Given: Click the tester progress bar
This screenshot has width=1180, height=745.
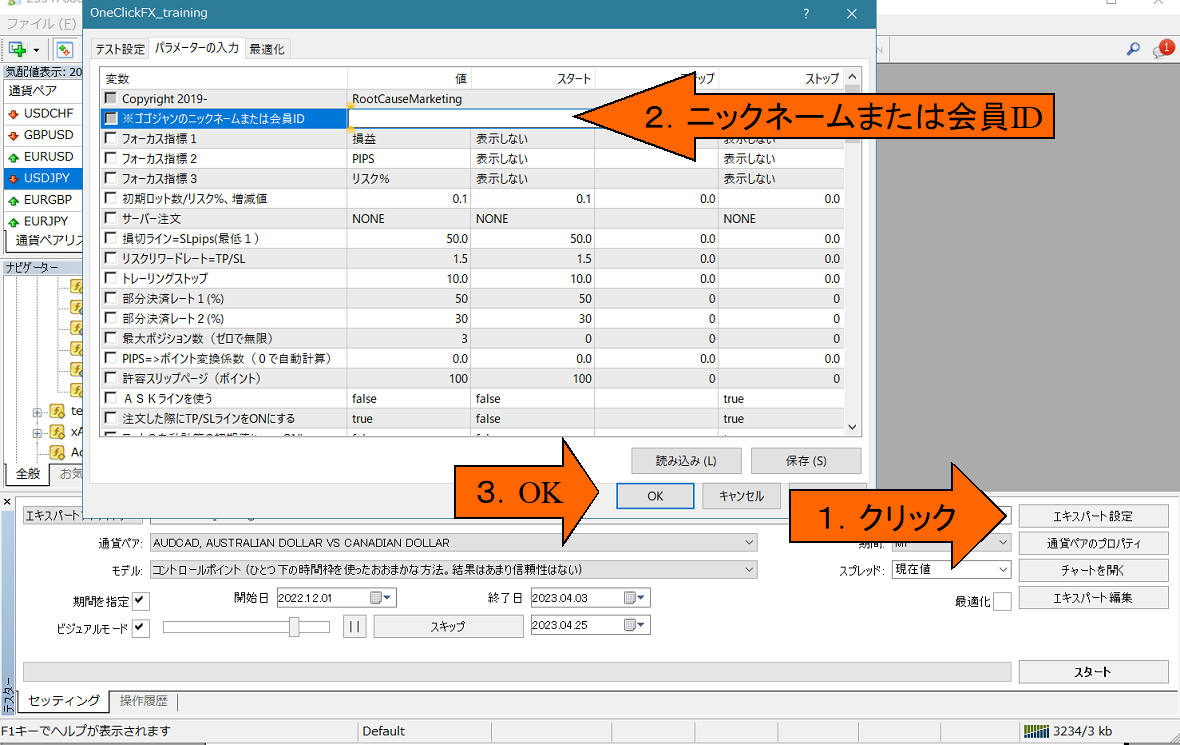Looking at the screenshot, I should (517, 672).
